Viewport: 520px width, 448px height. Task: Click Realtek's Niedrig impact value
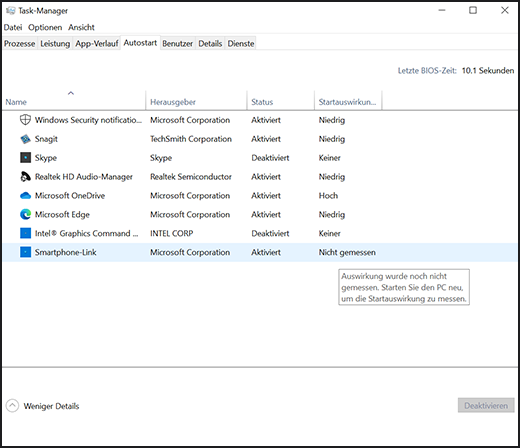tap(332, 177)
